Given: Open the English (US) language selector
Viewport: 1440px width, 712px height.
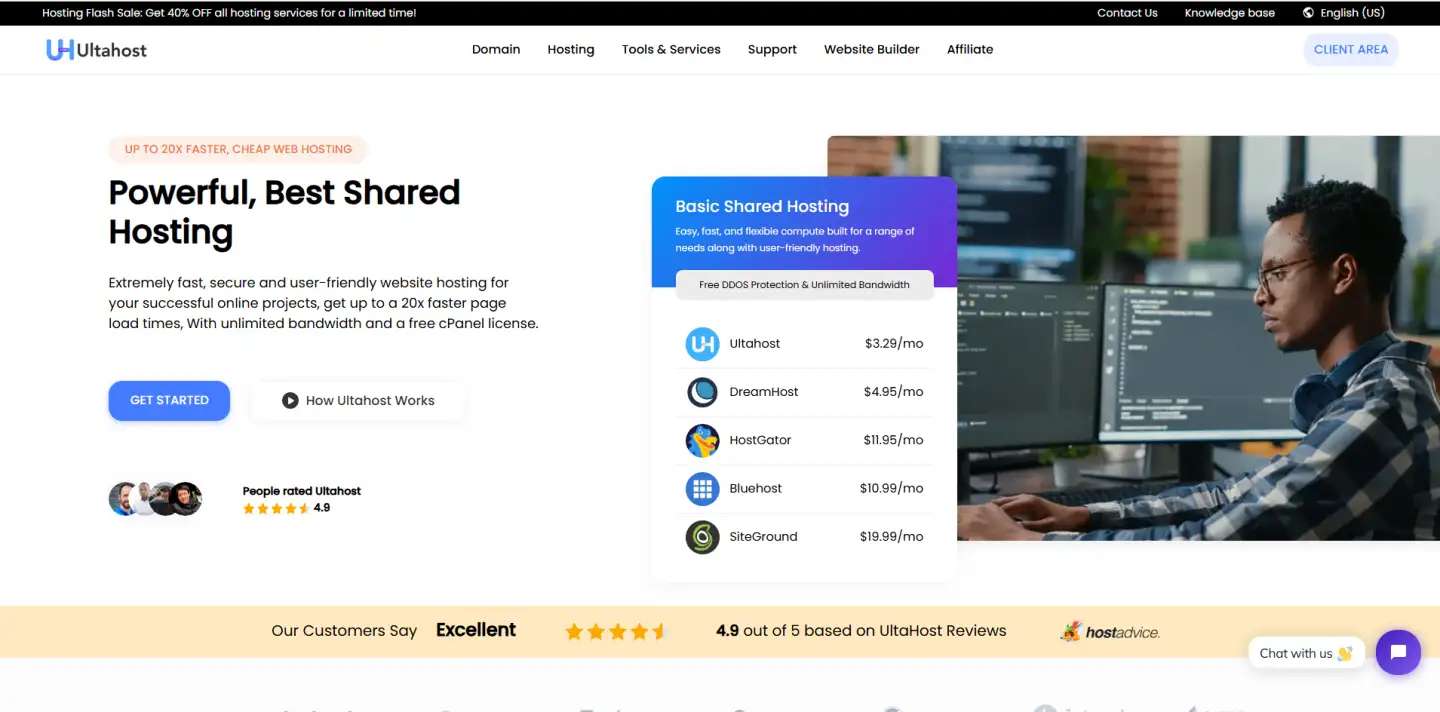Looking at the screenshot, I should [1344, 13].
